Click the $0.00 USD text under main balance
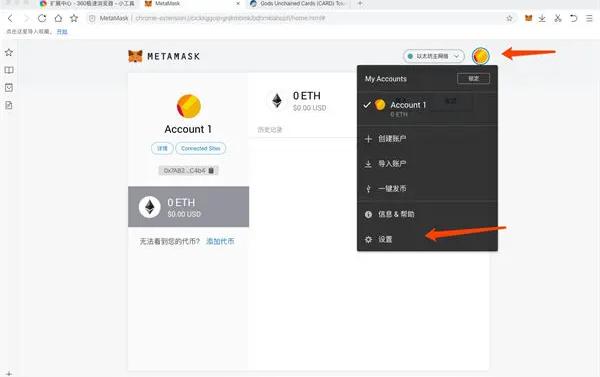Image resolution: width=600 pixels, height=377 pixels. pyautogui.click(x=310, y=108)
